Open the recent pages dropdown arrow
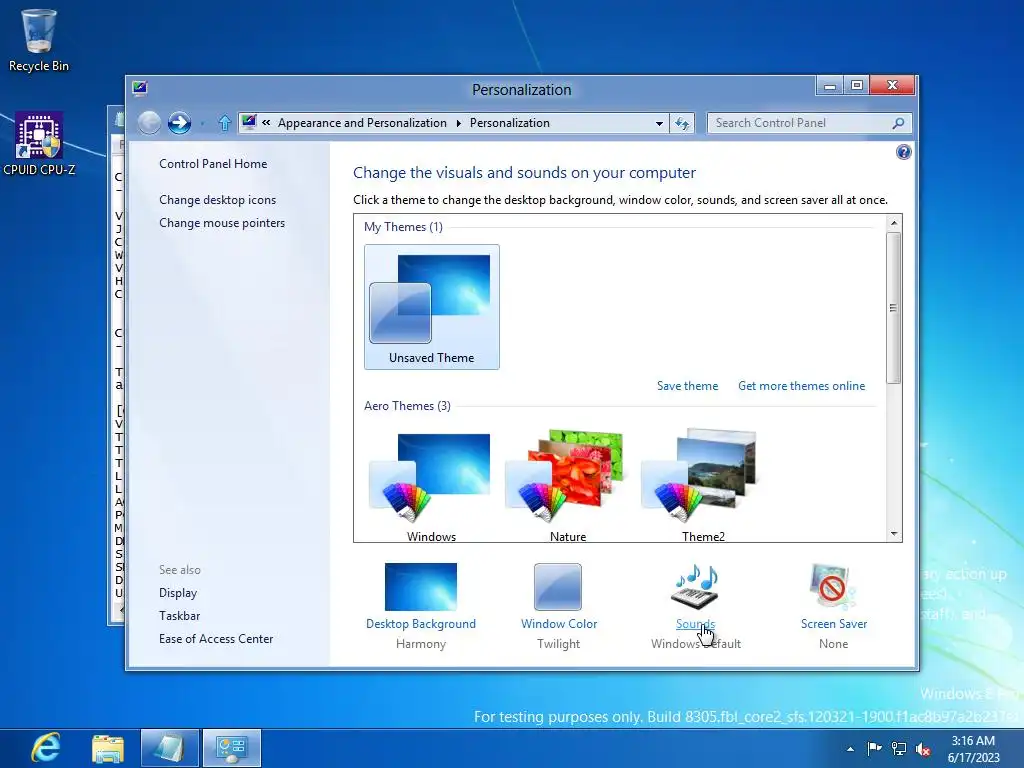Screen dimensions: 1024x768 (x=202, y=123)
